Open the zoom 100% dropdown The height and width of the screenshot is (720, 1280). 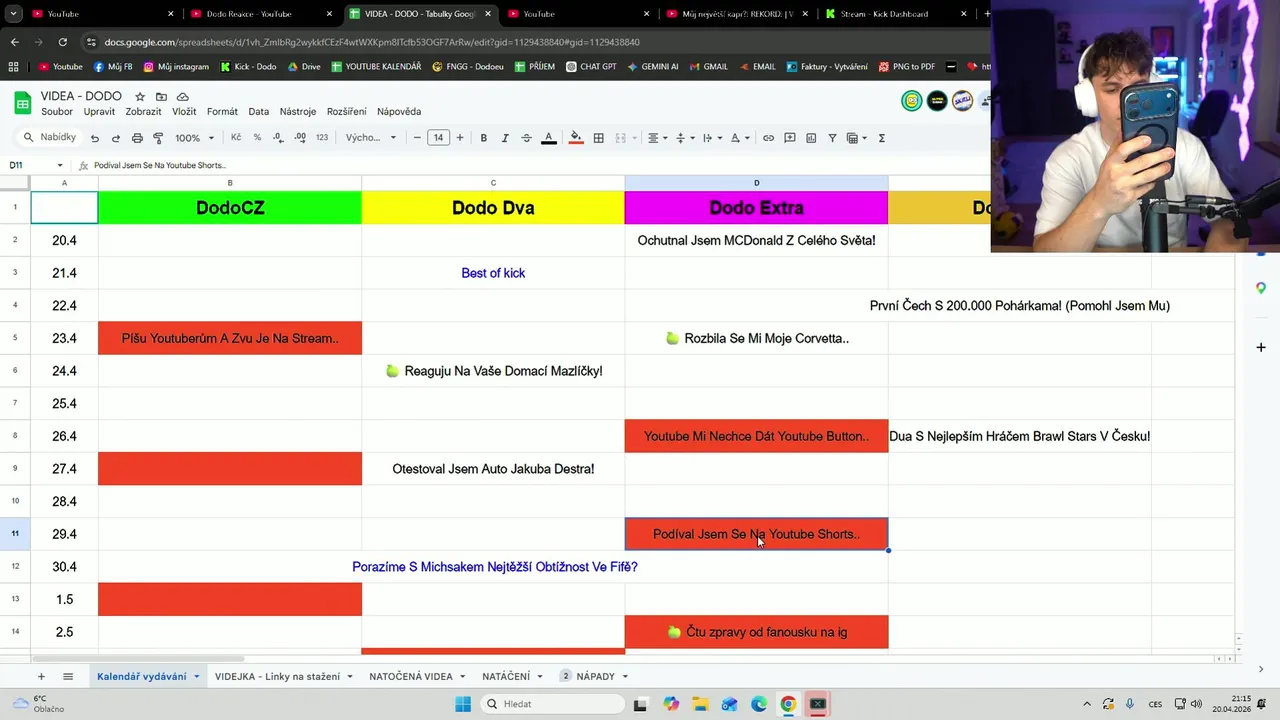[x=194, y=138]
